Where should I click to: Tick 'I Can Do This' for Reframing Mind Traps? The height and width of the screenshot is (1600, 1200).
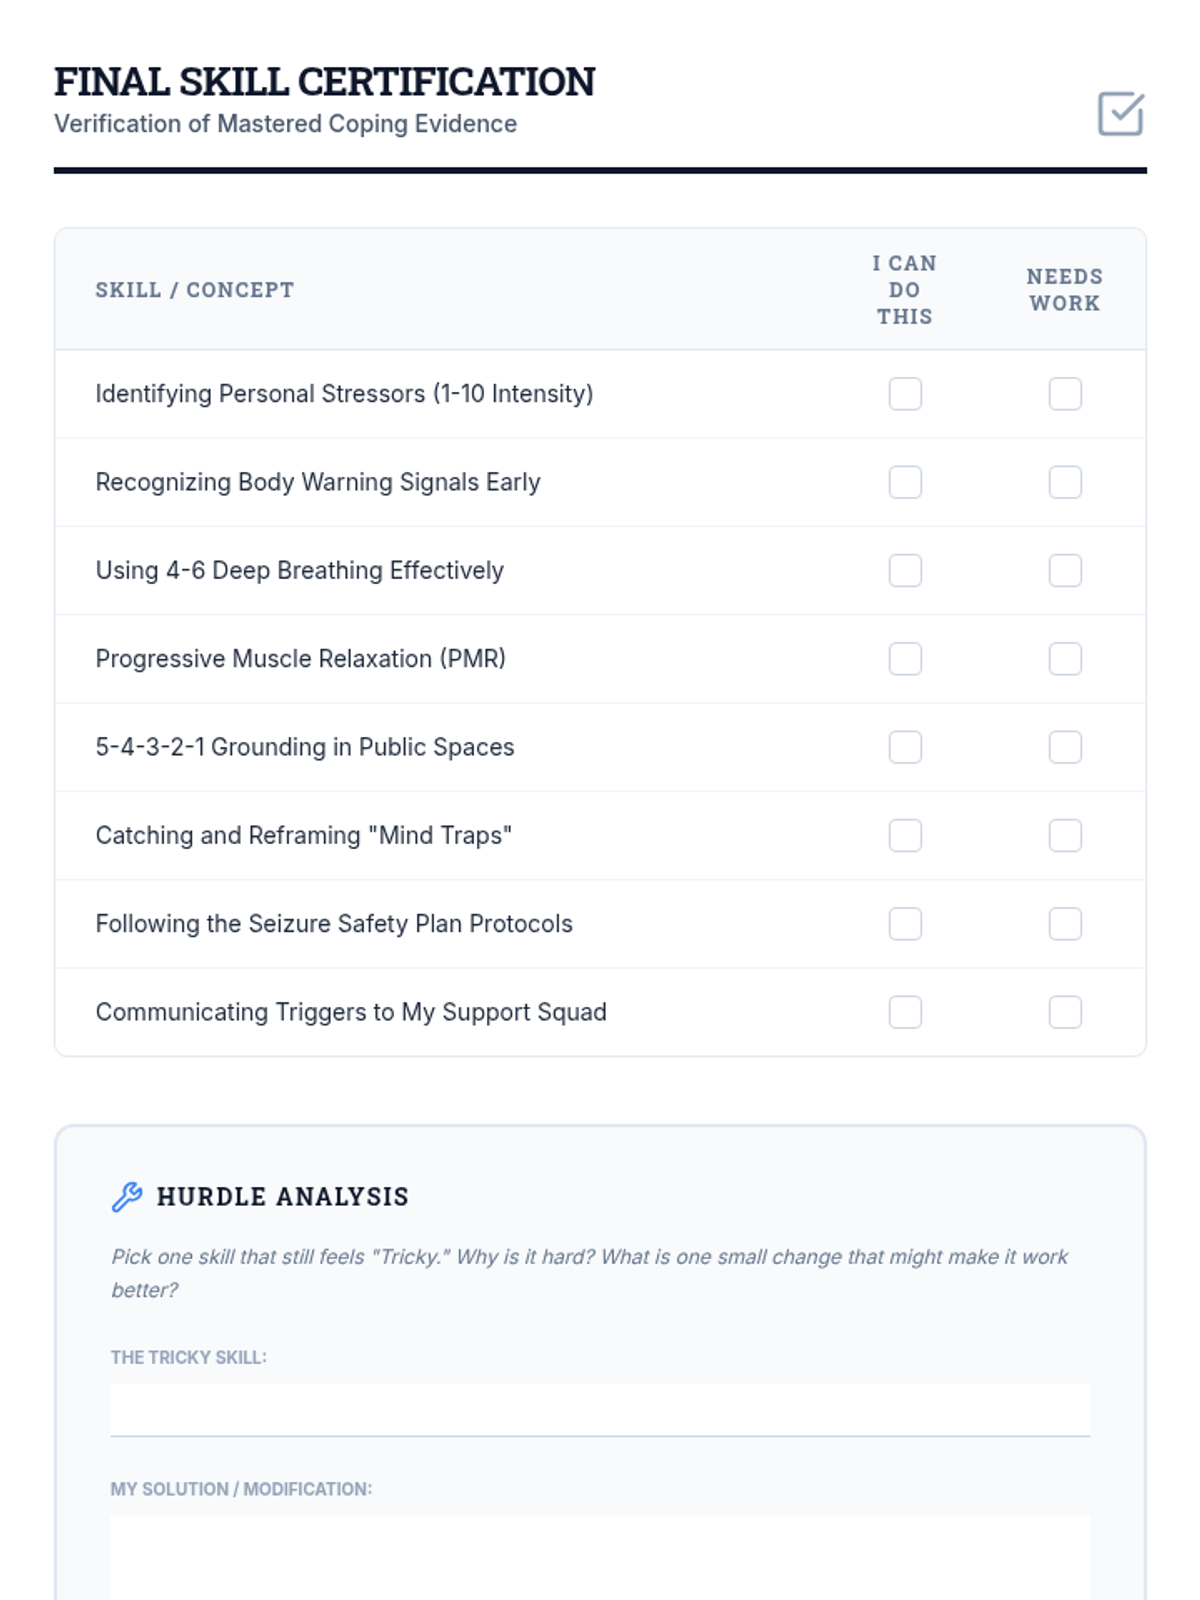point(905,836)
